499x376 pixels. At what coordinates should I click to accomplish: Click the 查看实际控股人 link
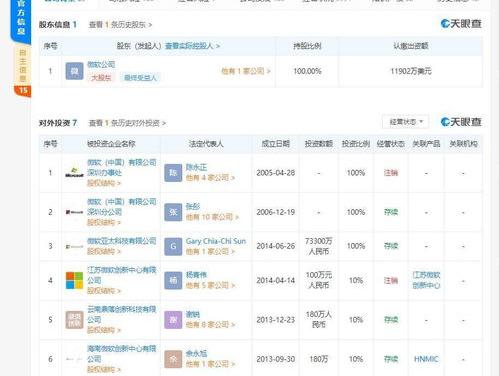[192, 46]
